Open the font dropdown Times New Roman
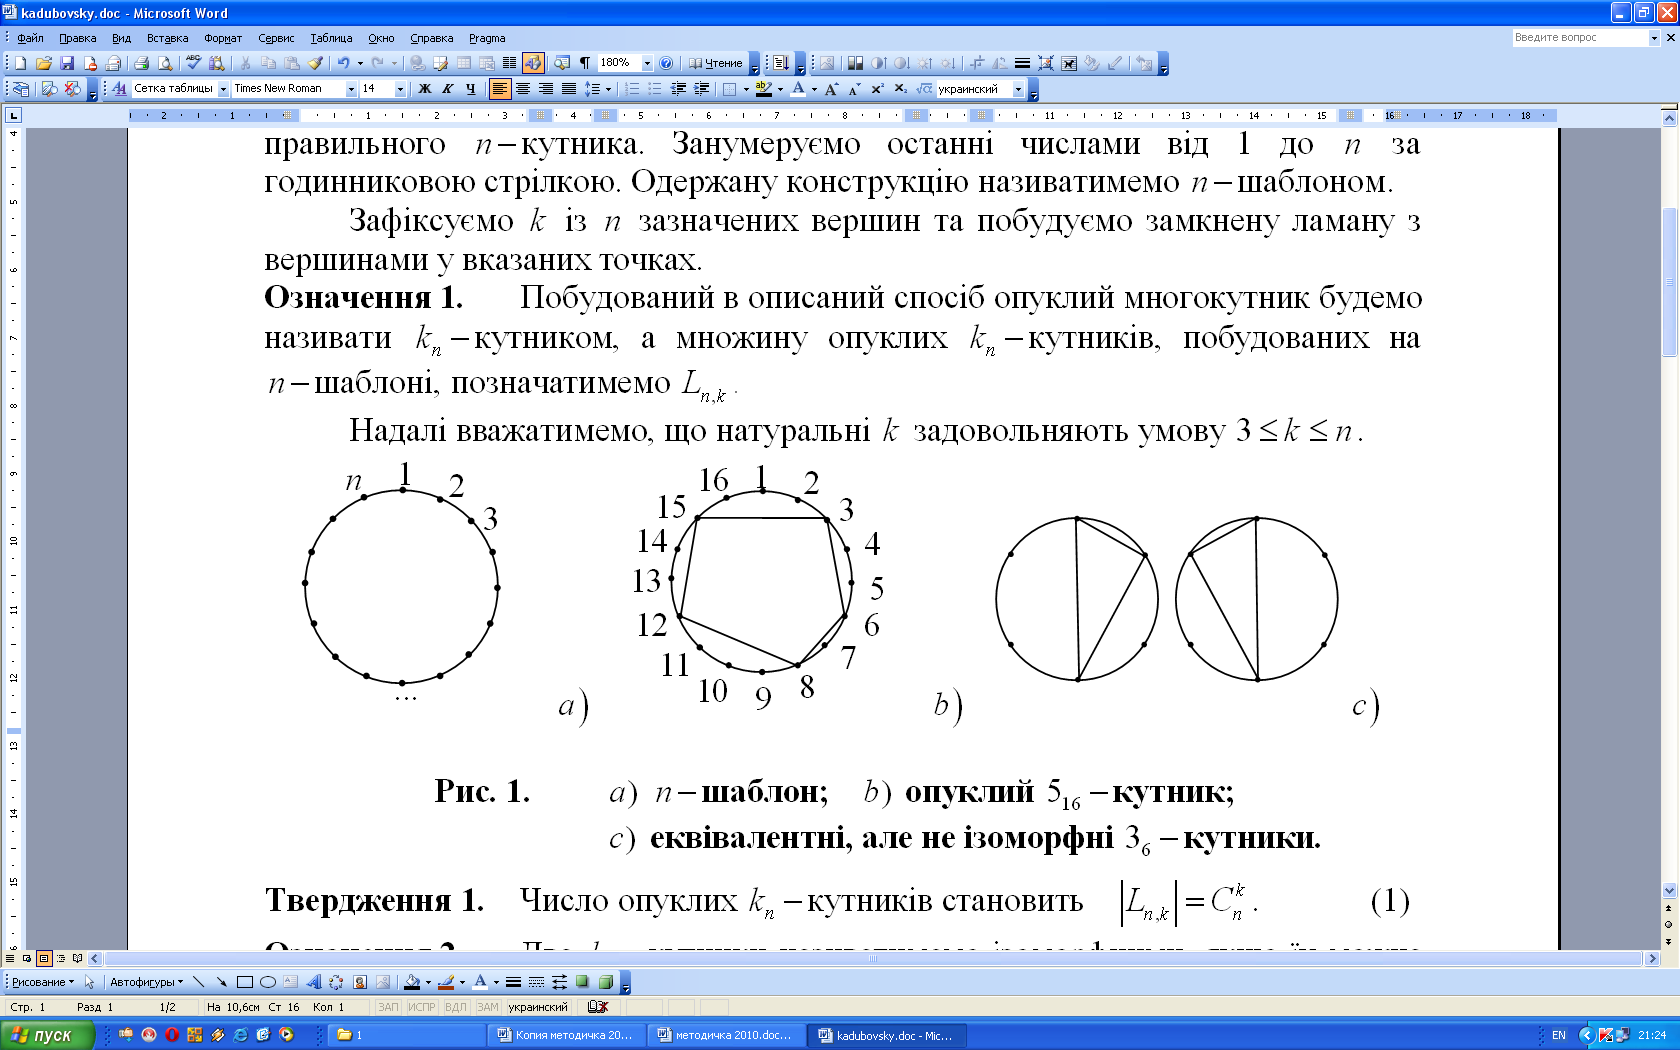The width and height of the screenshot is (1680, 1050). point(351,89)
